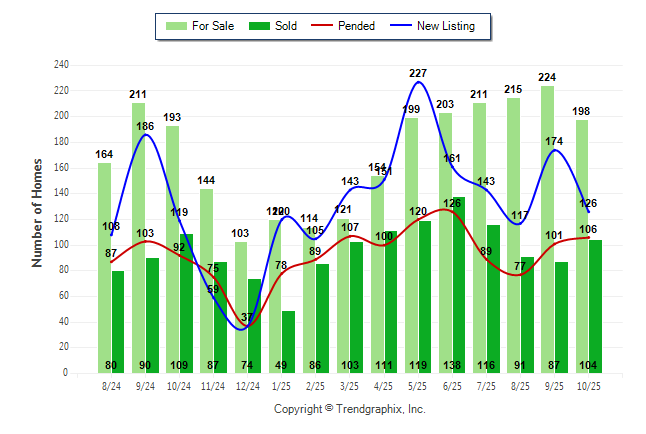The image size is (646, 434).
Task: Click the For Sale light green legend swatch
Action: coord(178,26)
